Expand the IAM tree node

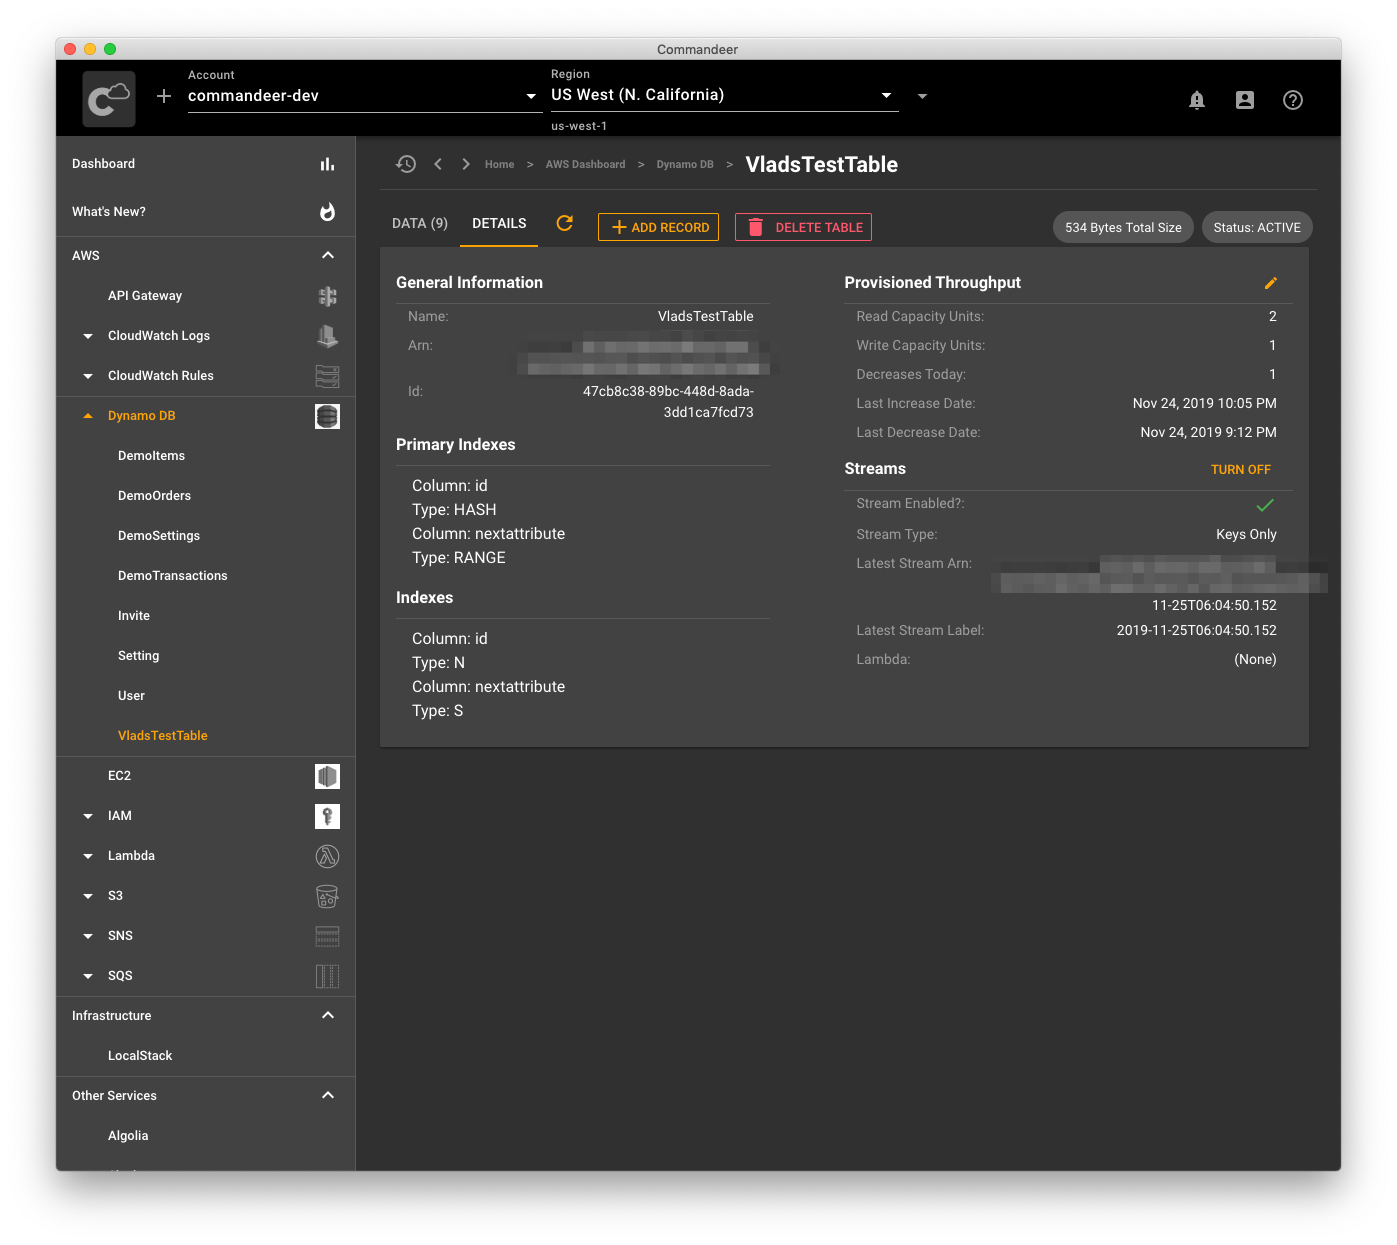coord(88,816)
